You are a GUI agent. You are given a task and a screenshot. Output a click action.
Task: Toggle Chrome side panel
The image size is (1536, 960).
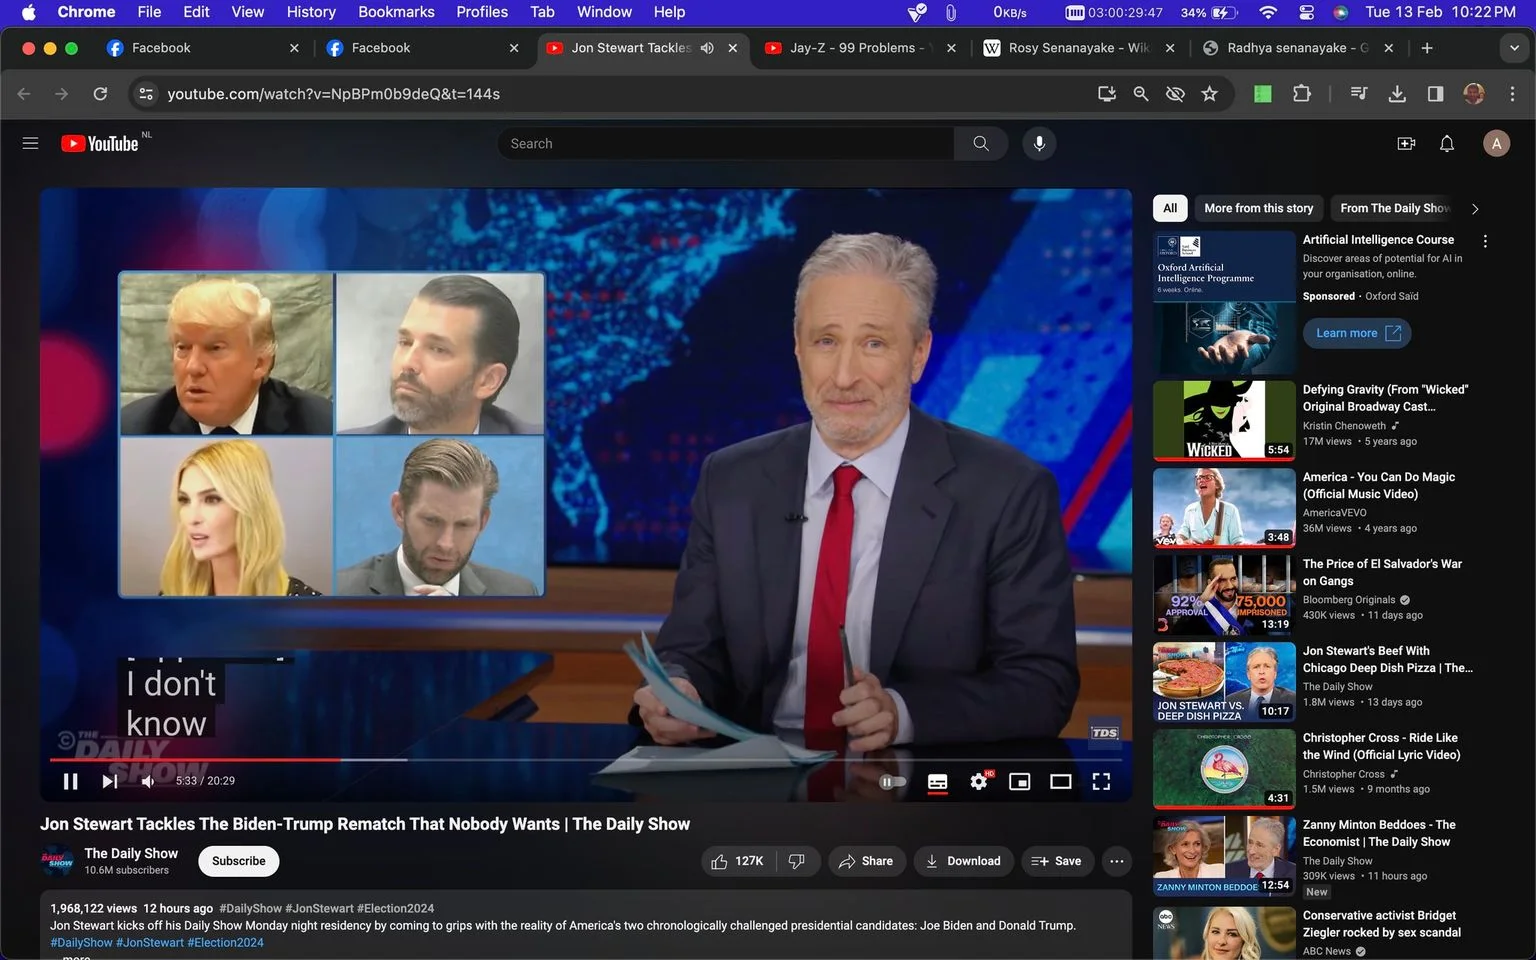[x=1435, y=93]
